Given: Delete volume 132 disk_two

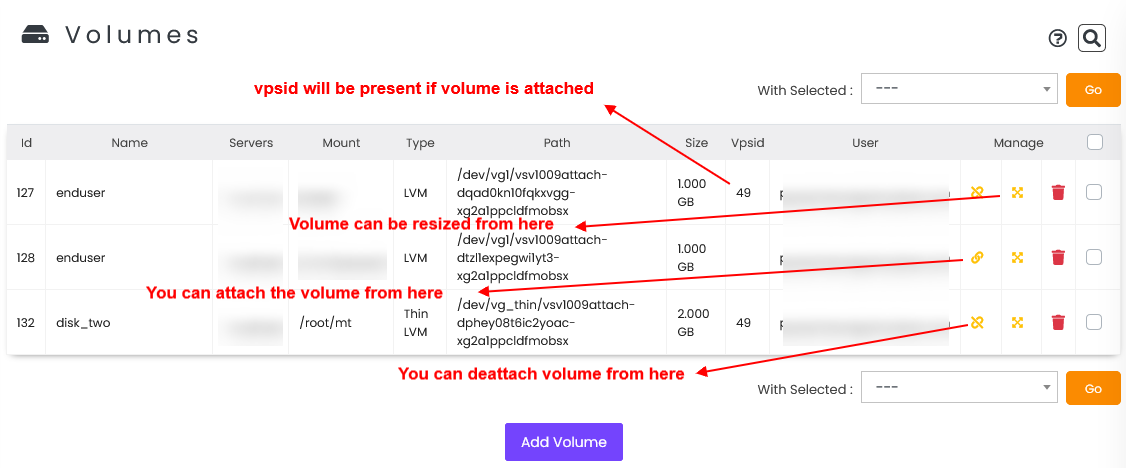Looking at the screenshot, I should tap(1057, 322).
